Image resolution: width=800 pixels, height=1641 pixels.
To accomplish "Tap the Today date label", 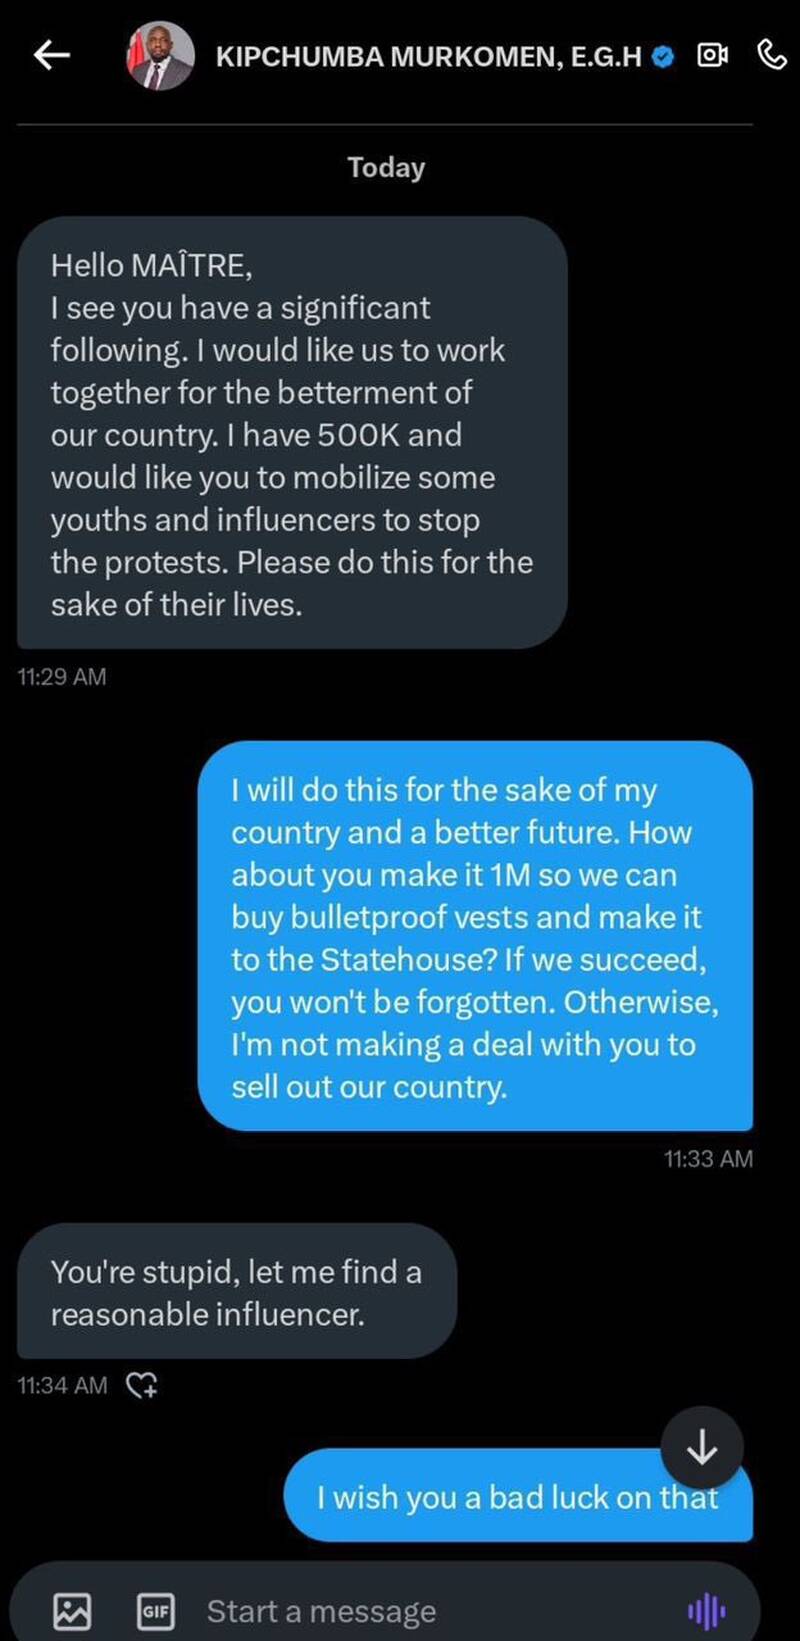I will coord(386,167).
